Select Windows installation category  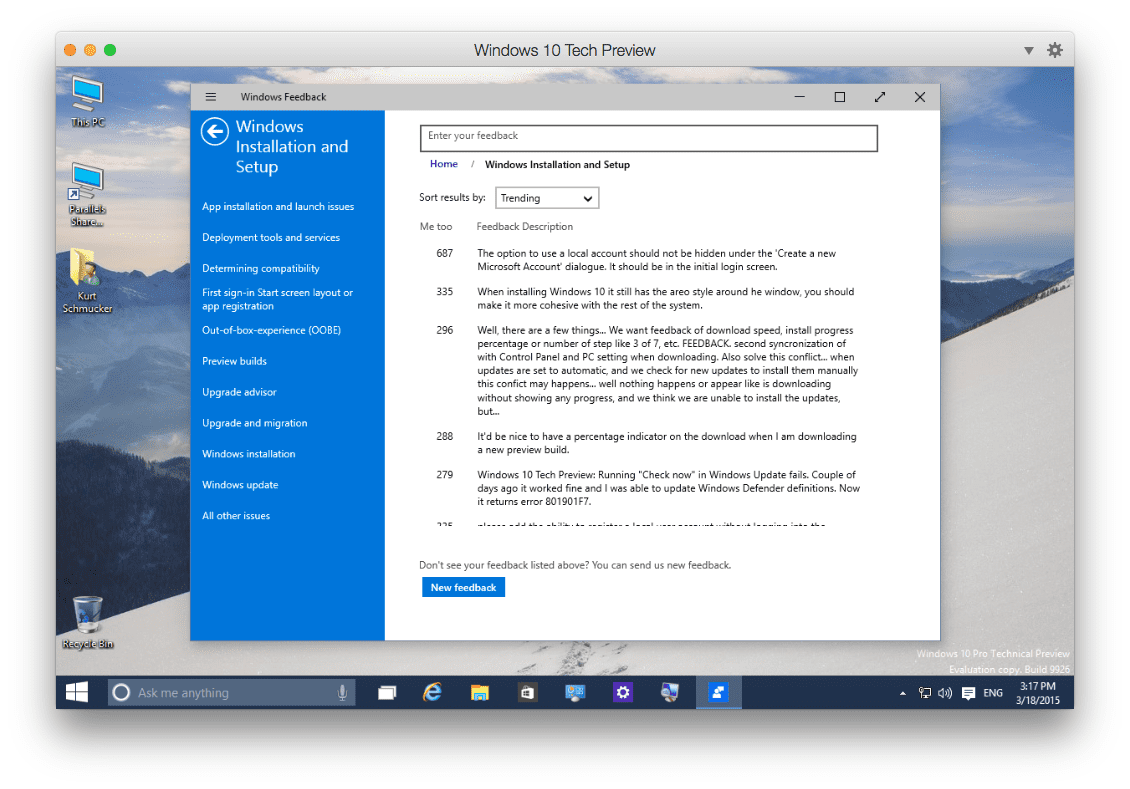249,455
